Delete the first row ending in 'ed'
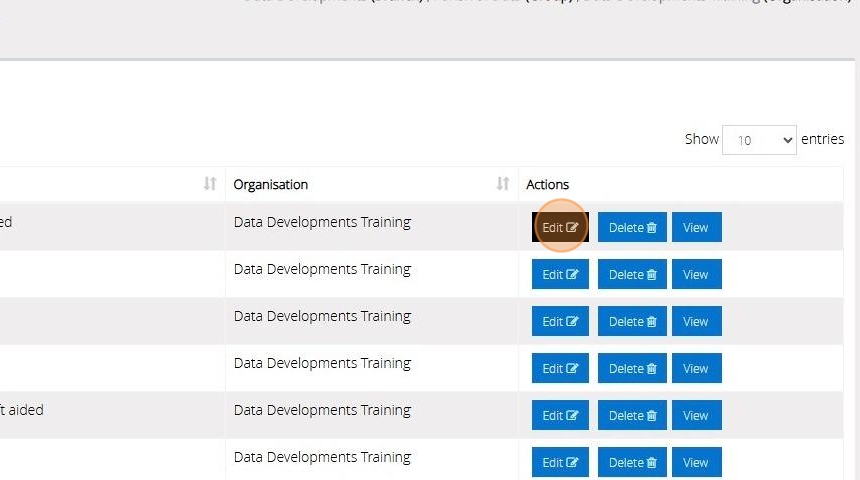This screenshot has width=860, height=480. click(632, 227)
